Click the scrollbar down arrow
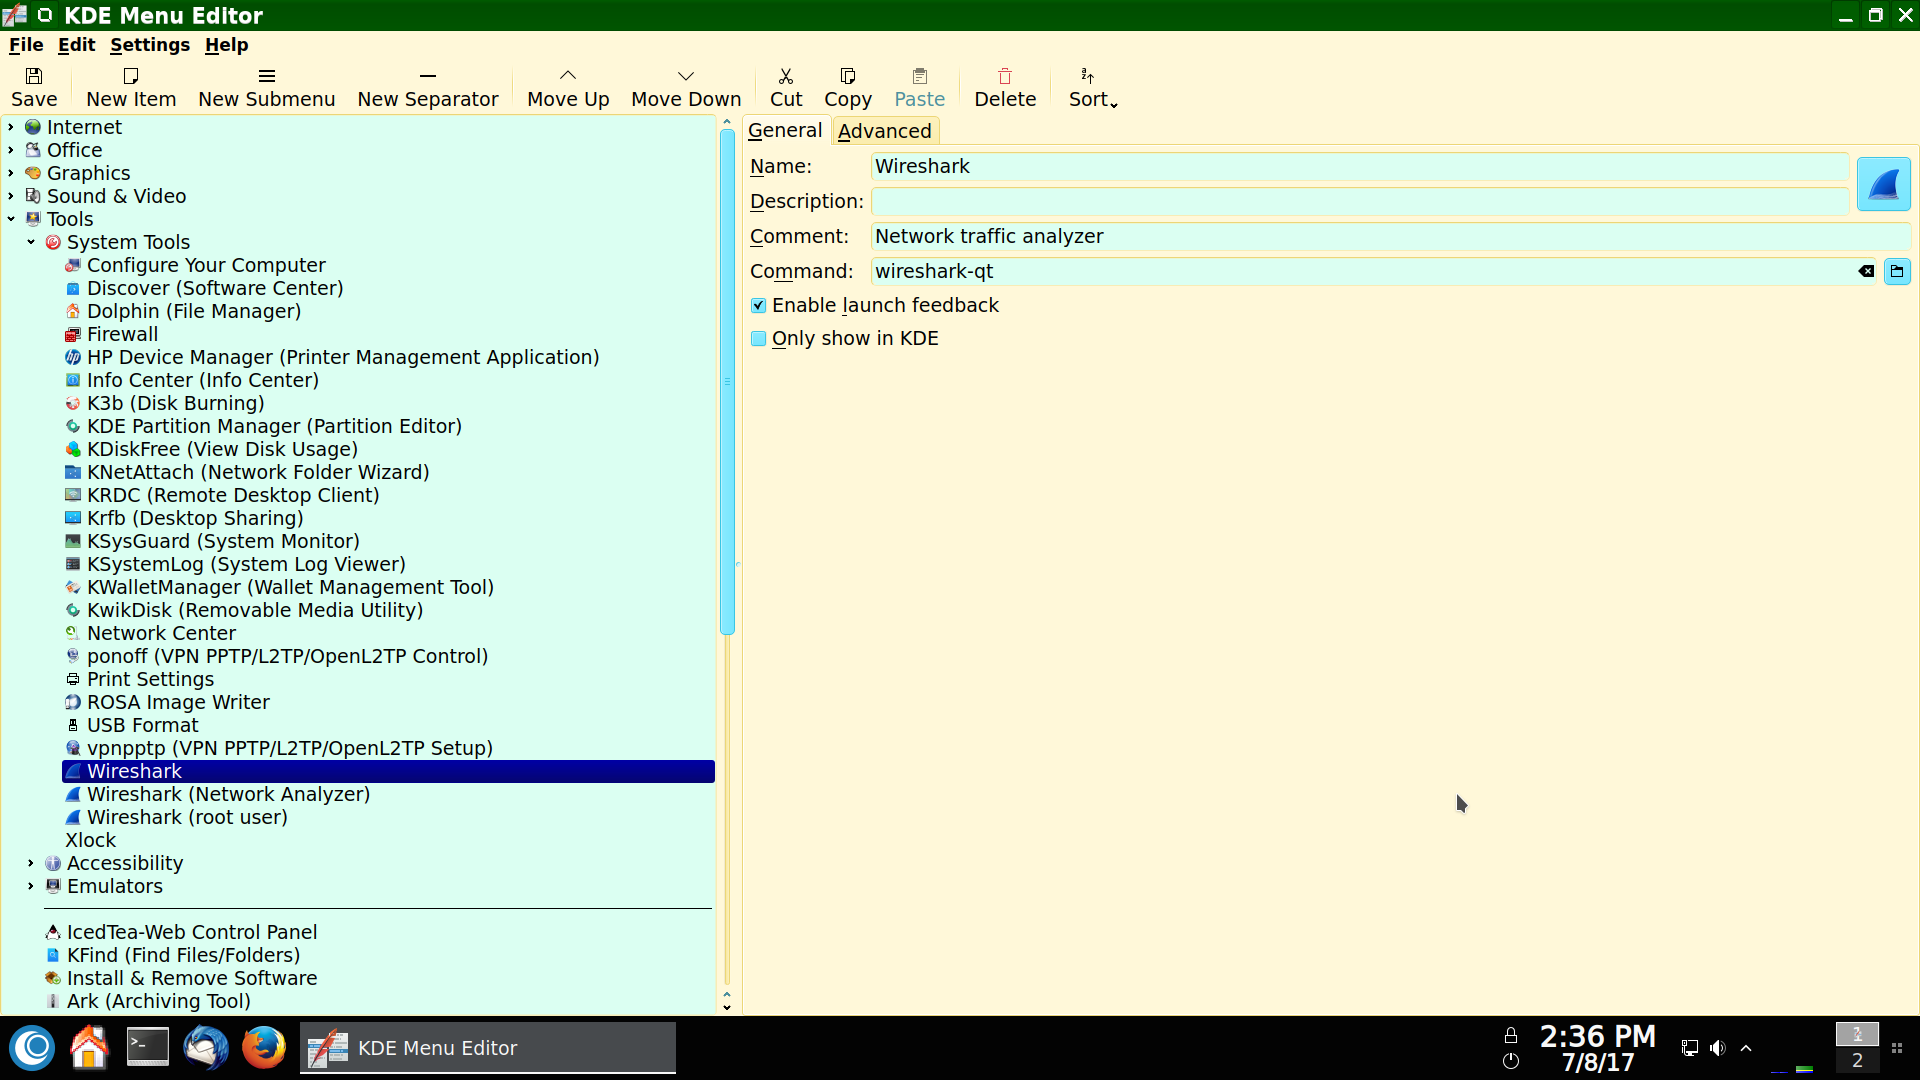 pyautogui.click(x=727, y=1007)
